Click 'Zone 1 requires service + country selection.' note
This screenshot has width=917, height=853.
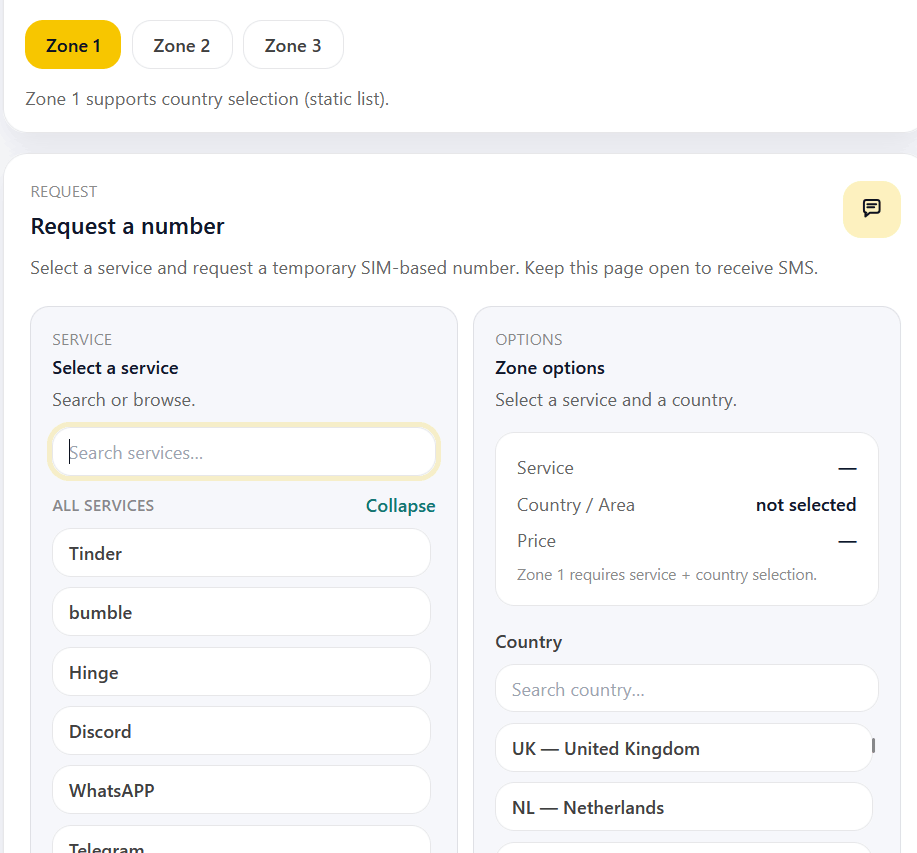(x=667, y=575)
